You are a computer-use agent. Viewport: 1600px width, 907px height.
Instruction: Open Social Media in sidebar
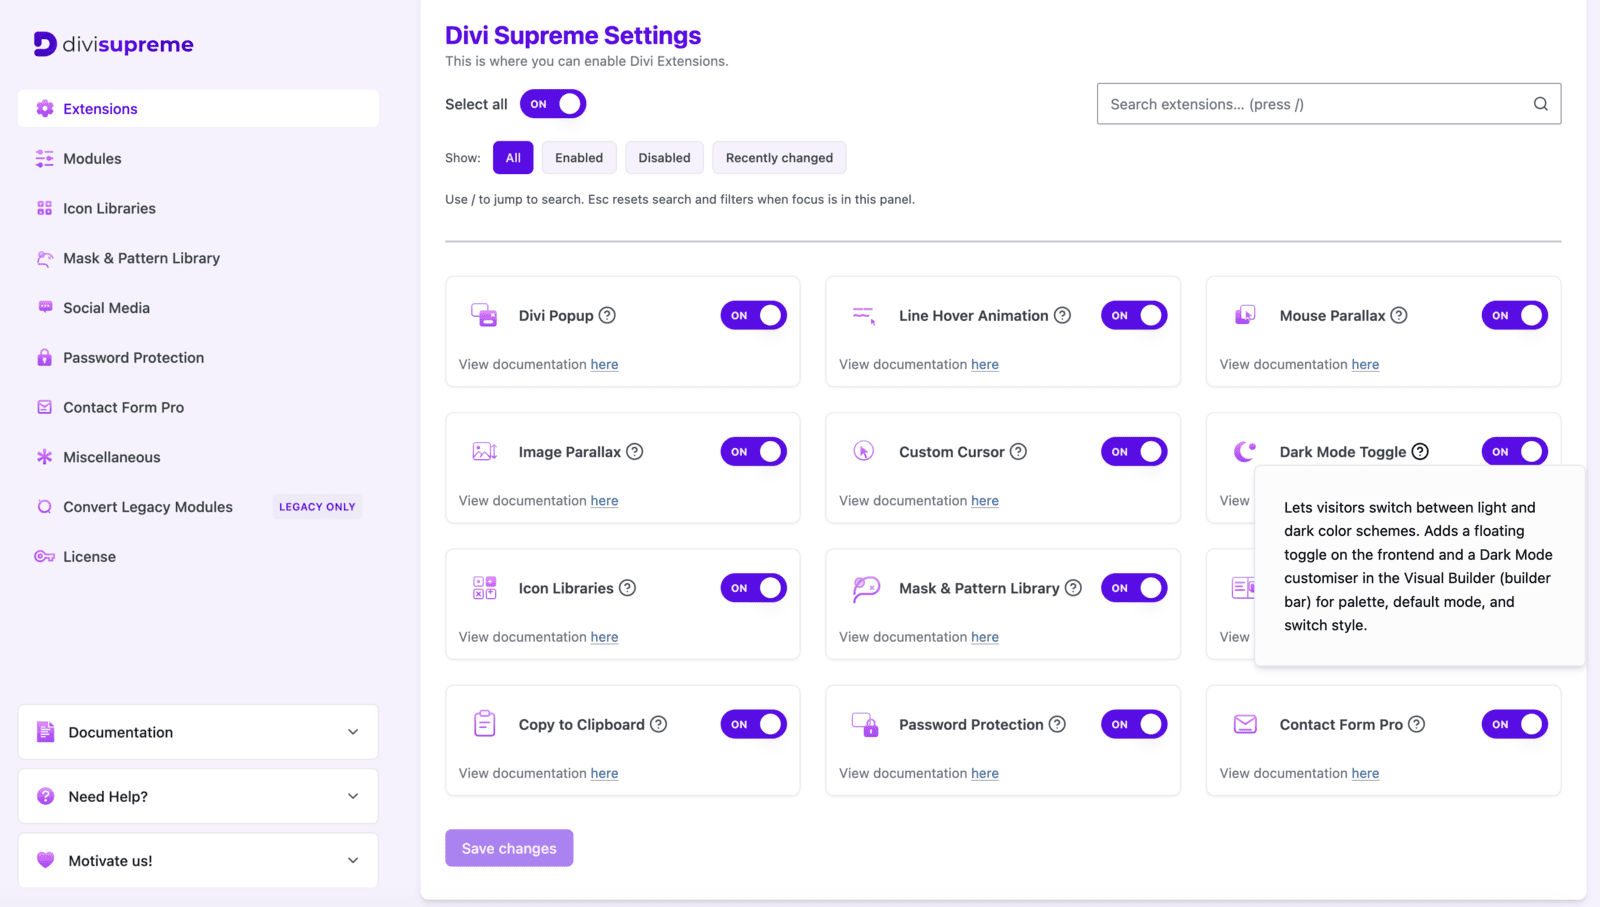(198, 307)
